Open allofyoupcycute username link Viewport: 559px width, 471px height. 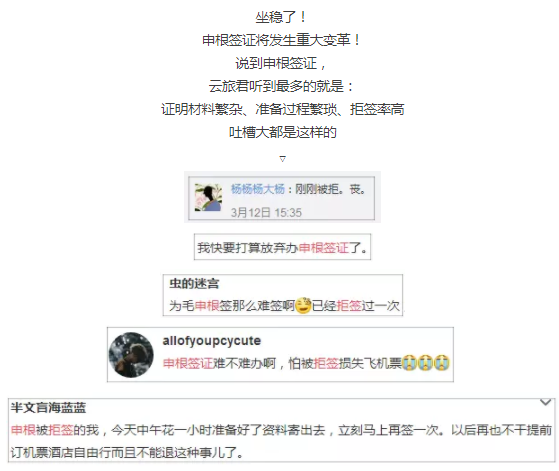pyautogui.click(x=212, y=341)
